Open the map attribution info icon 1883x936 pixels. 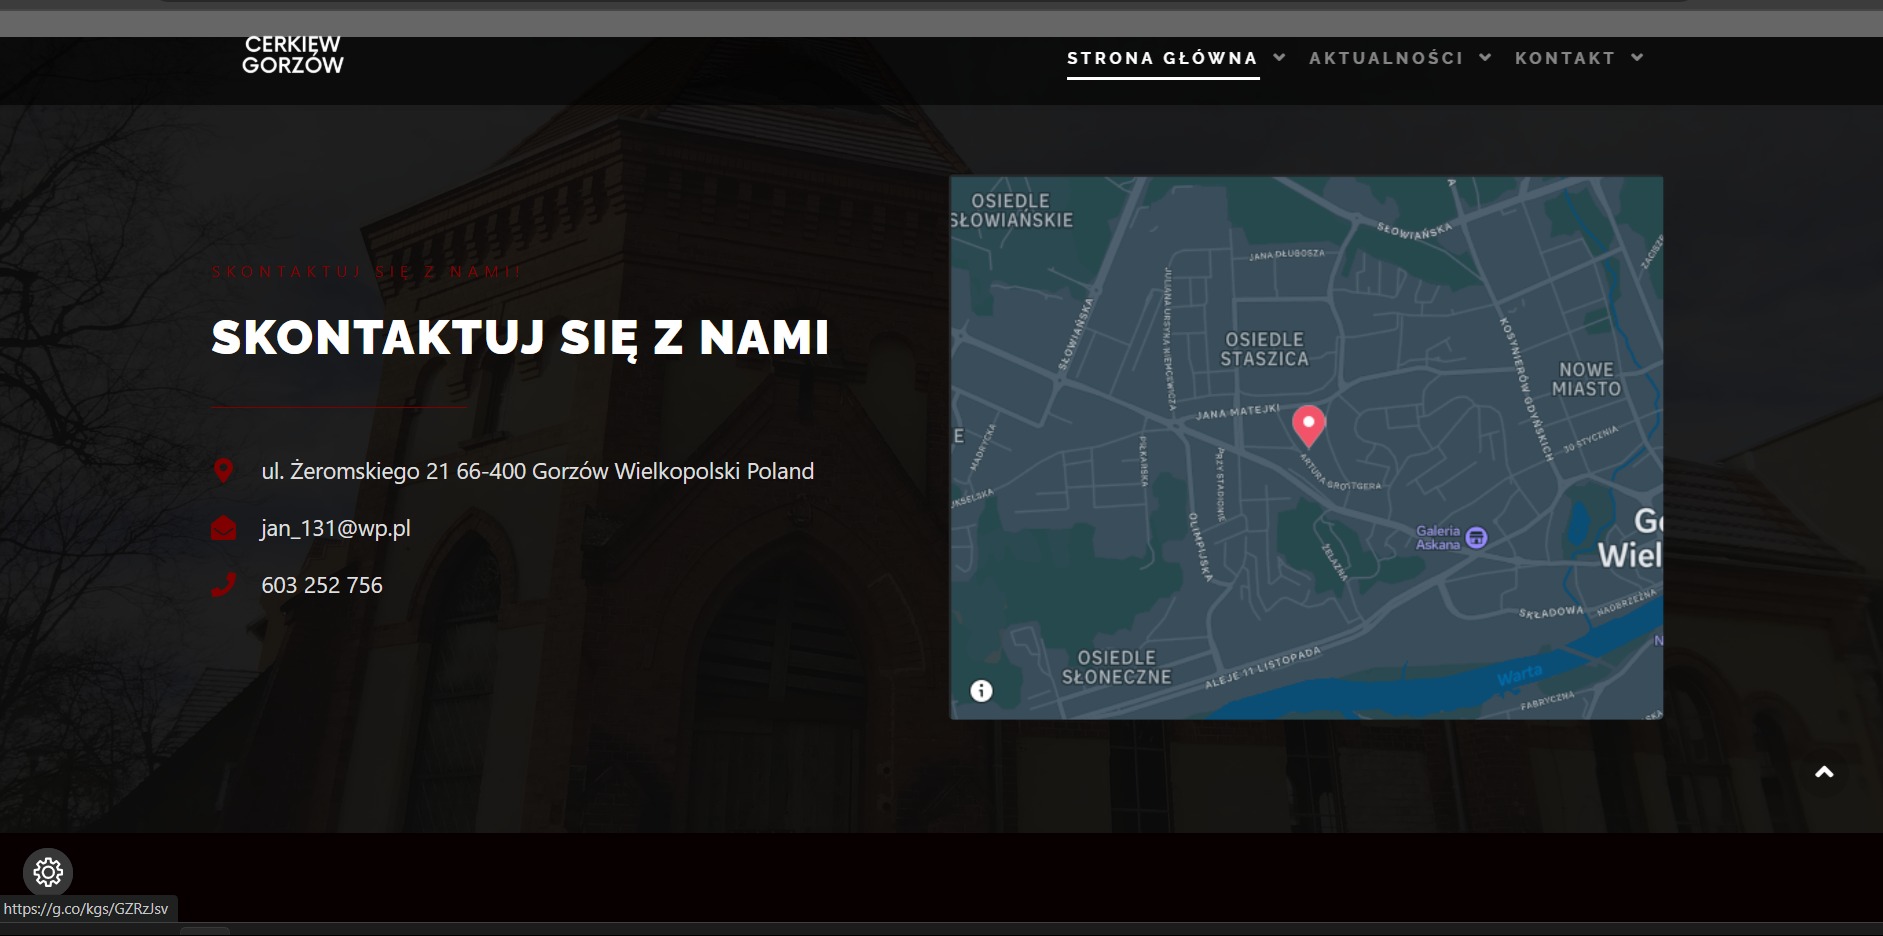tap(980, 691)
